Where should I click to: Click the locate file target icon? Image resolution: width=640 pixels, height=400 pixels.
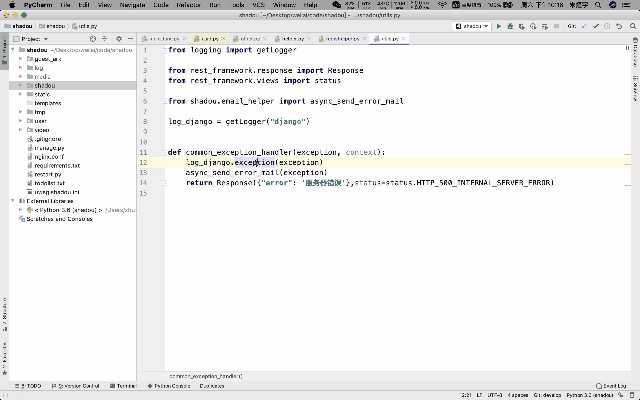pos(93,39)
